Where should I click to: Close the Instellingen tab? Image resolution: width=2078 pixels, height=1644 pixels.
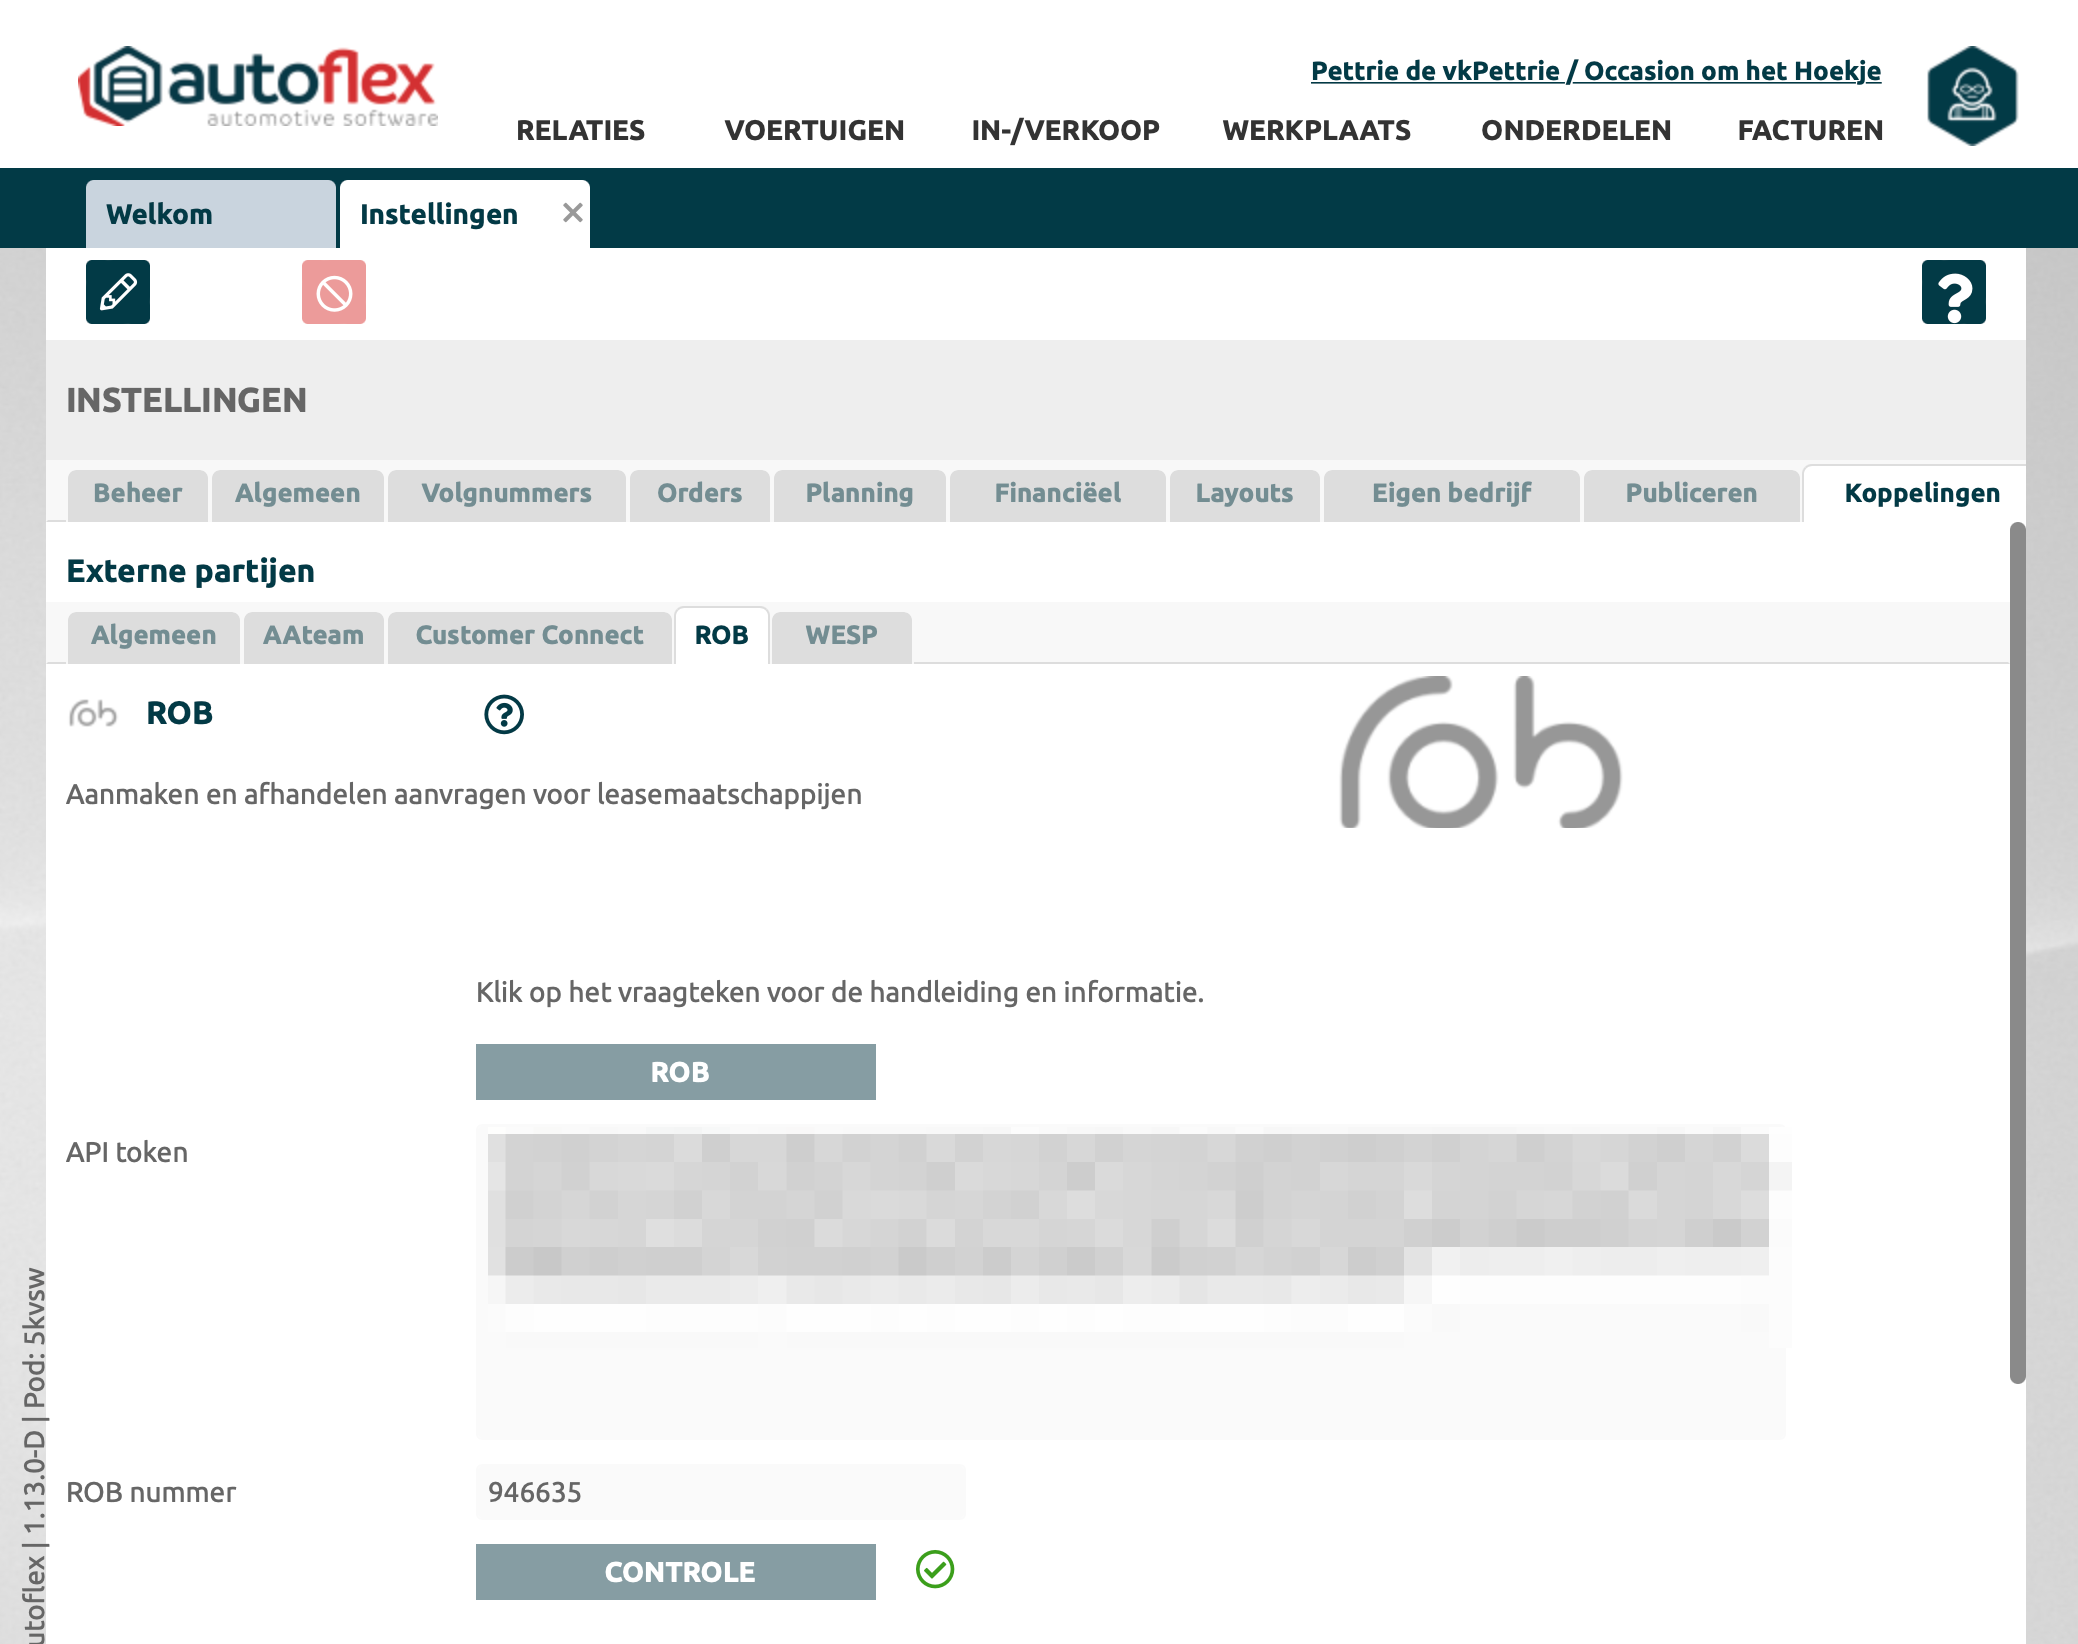[x=572, y=213]
